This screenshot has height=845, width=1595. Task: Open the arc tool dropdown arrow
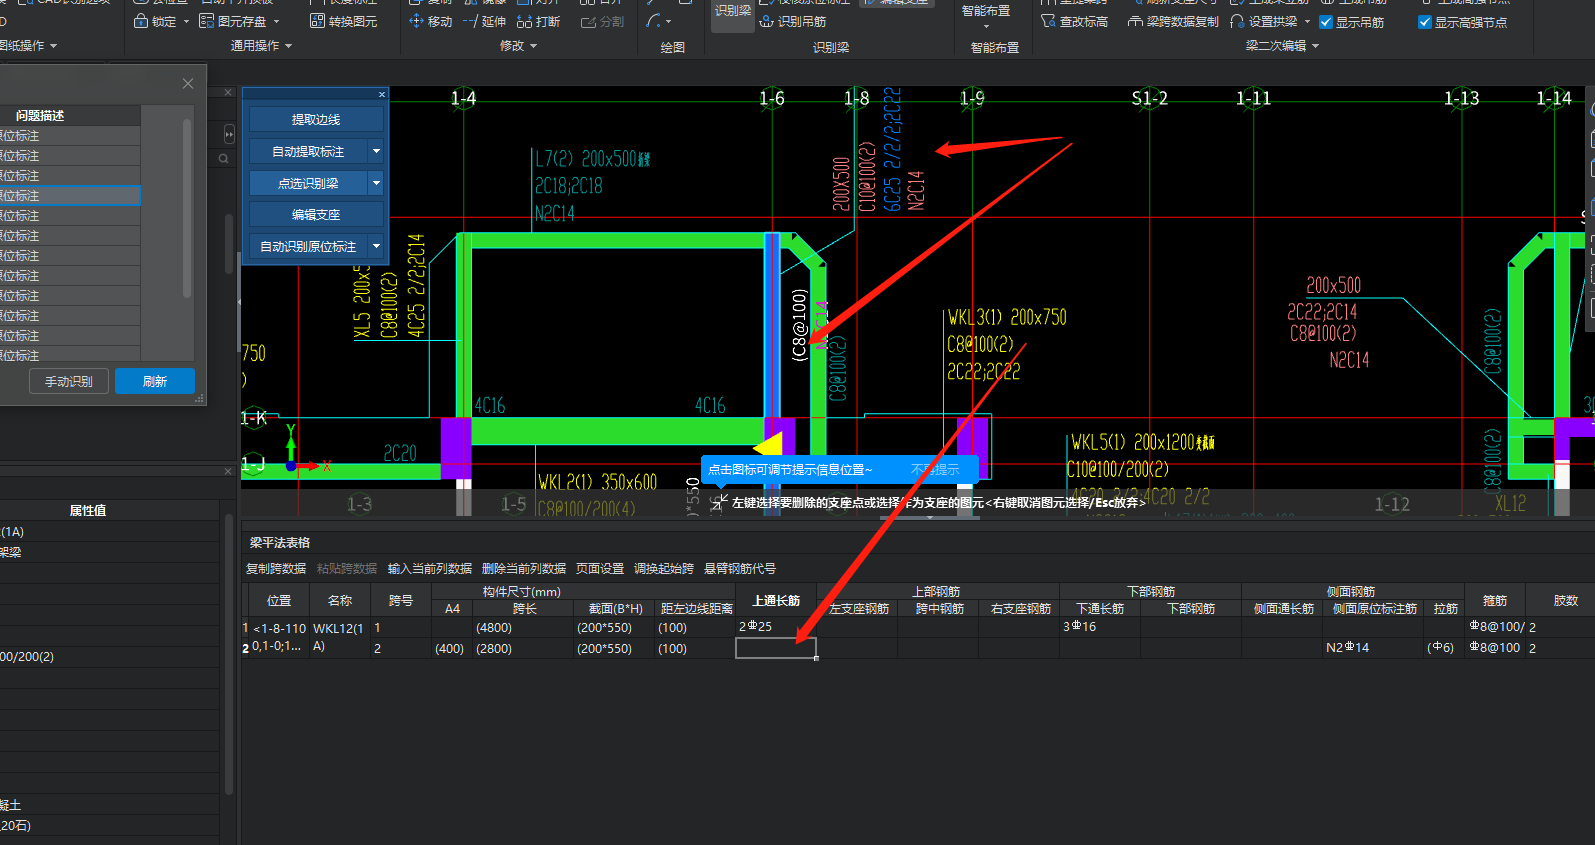668,21
